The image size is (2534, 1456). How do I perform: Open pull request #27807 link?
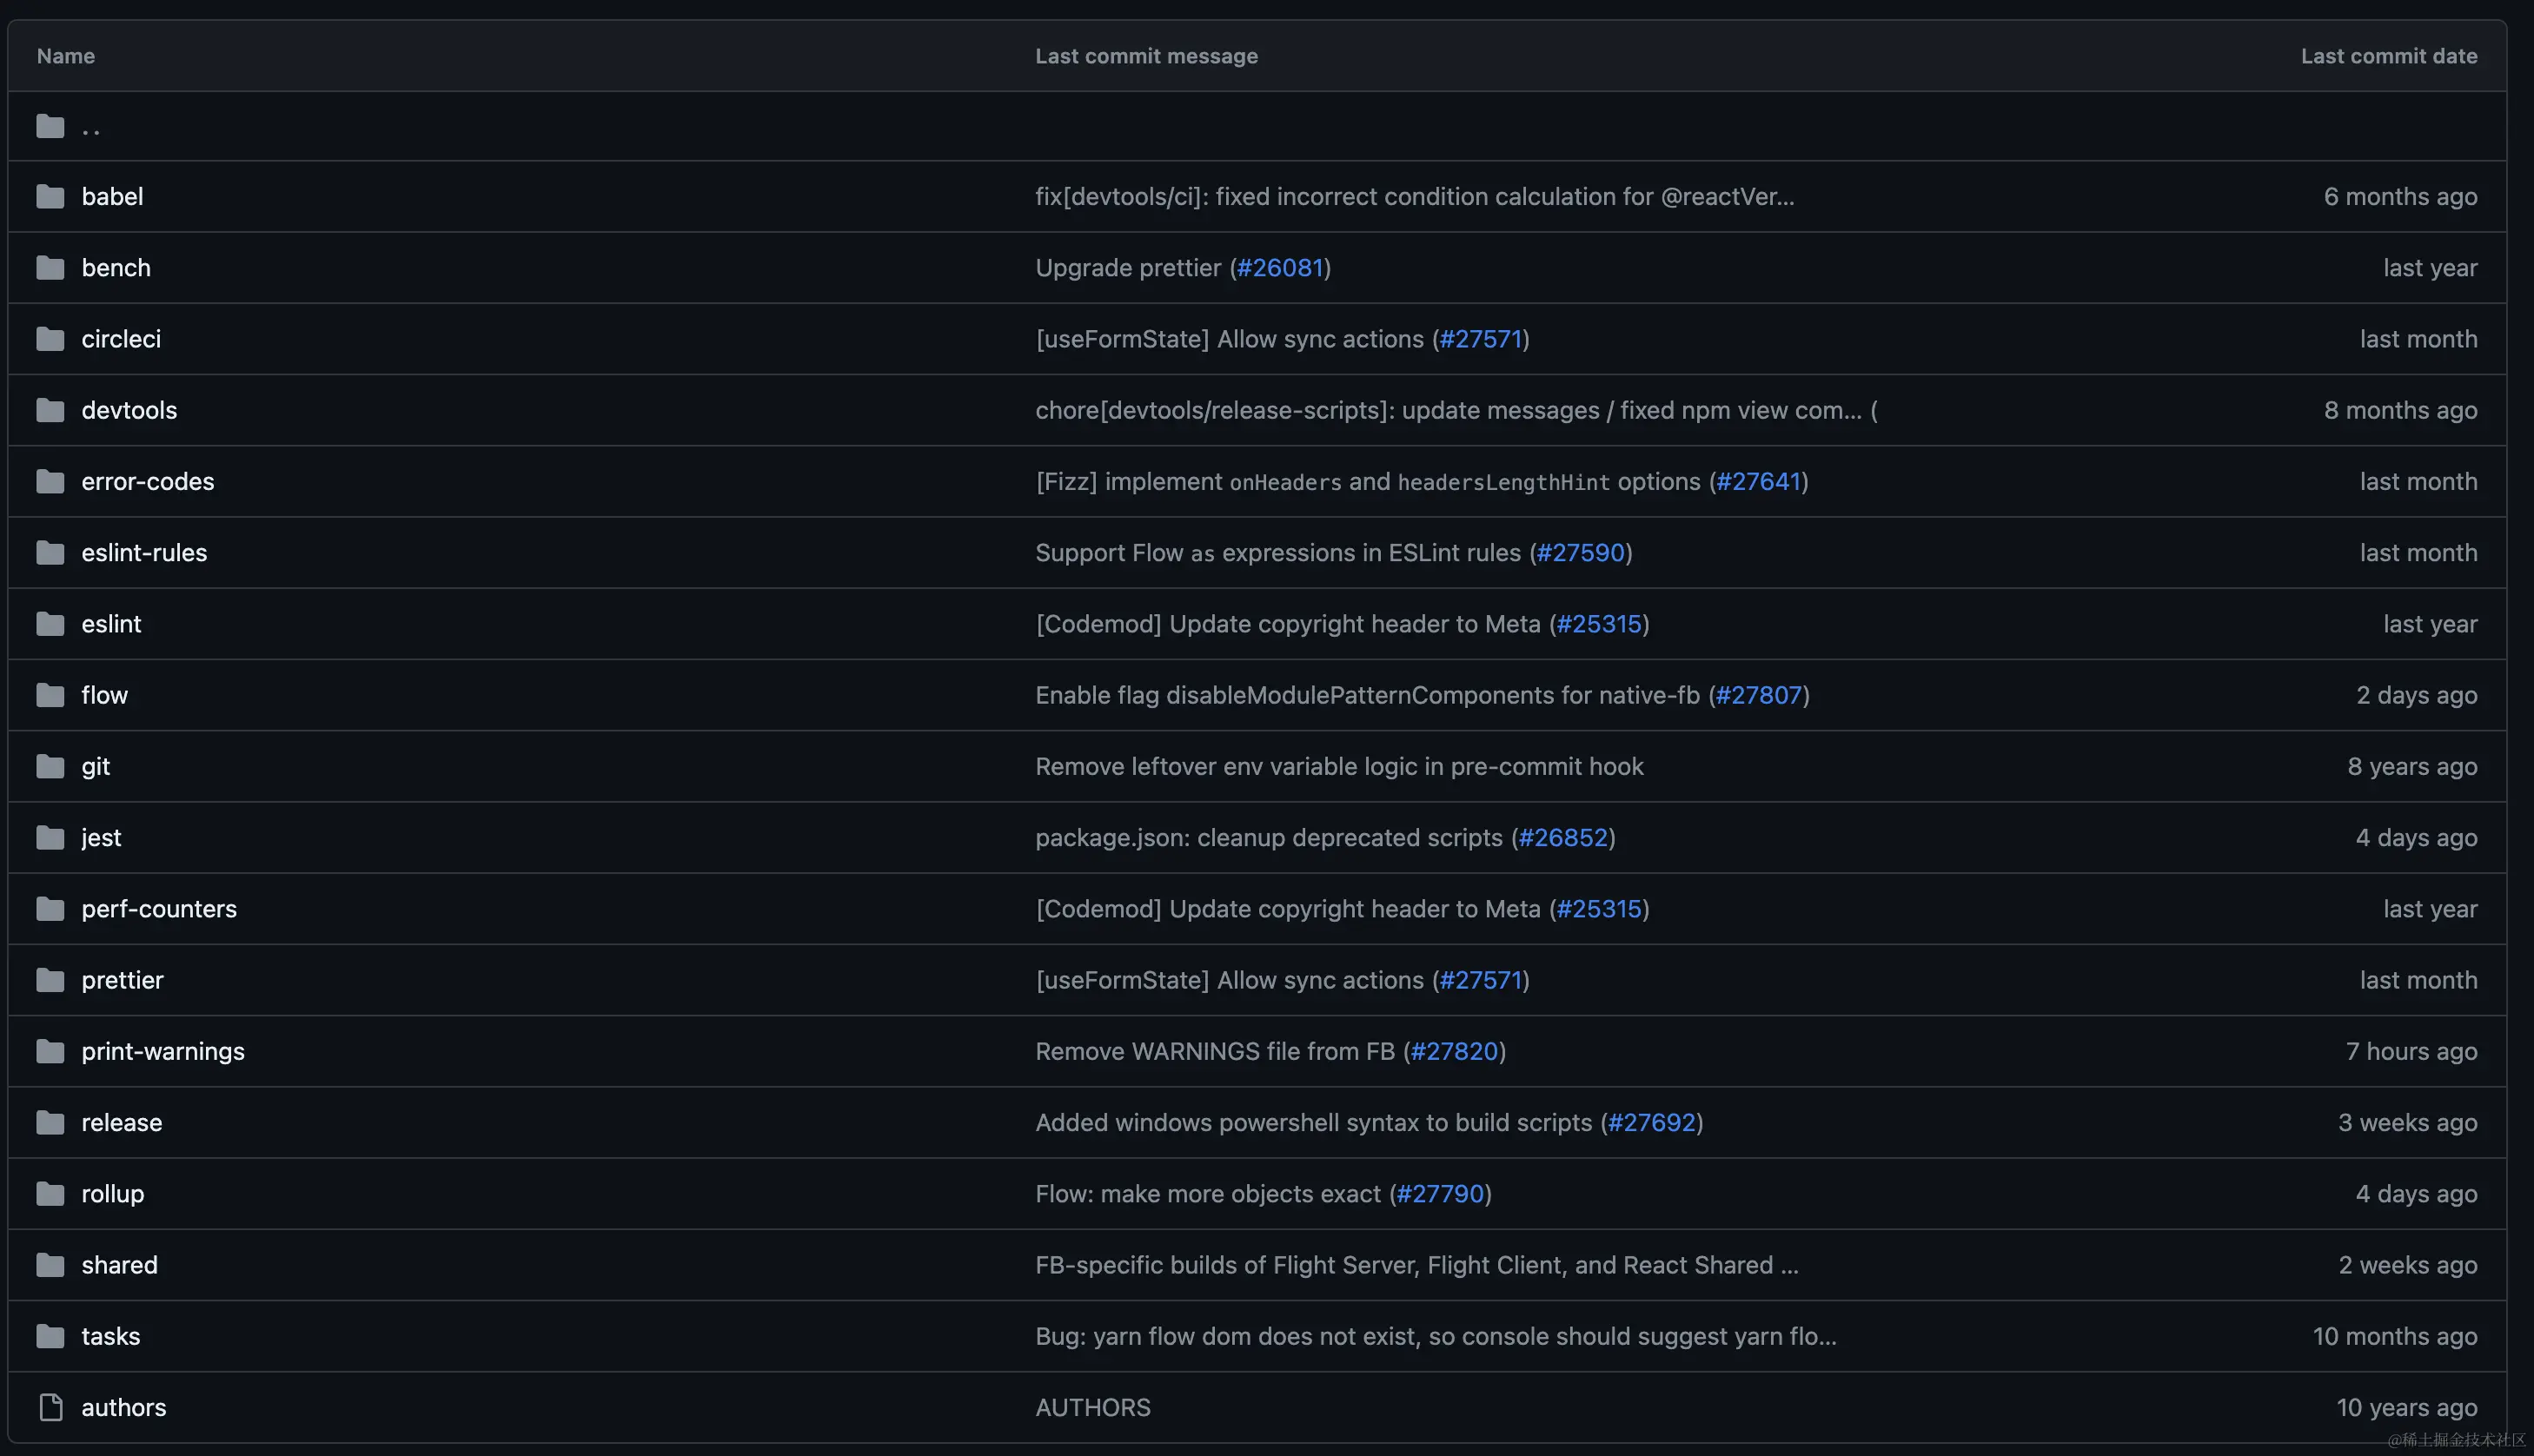1758,695
